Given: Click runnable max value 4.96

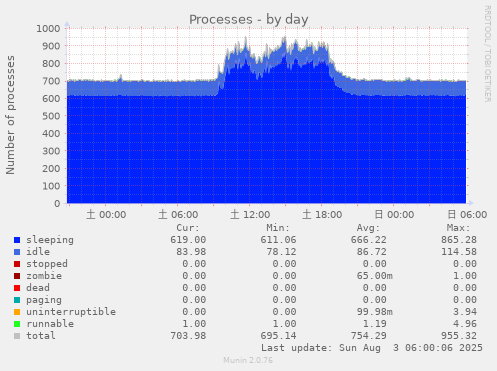Looking at the screenshot, I should 465,324.
